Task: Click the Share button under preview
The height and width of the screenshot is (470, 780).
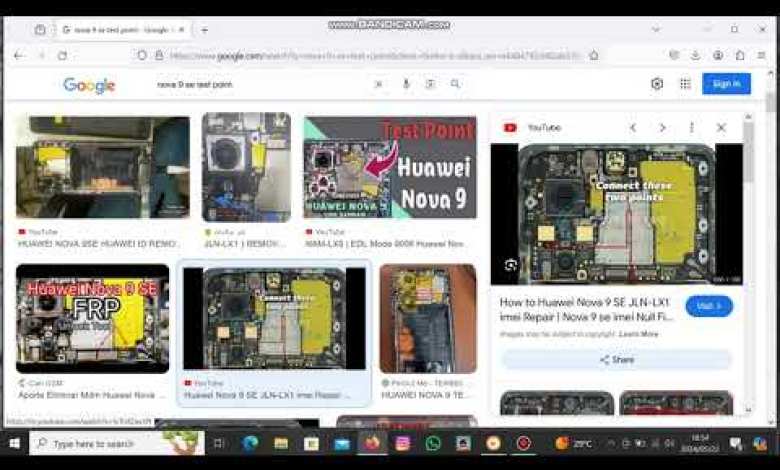Action: coord(616,360)
